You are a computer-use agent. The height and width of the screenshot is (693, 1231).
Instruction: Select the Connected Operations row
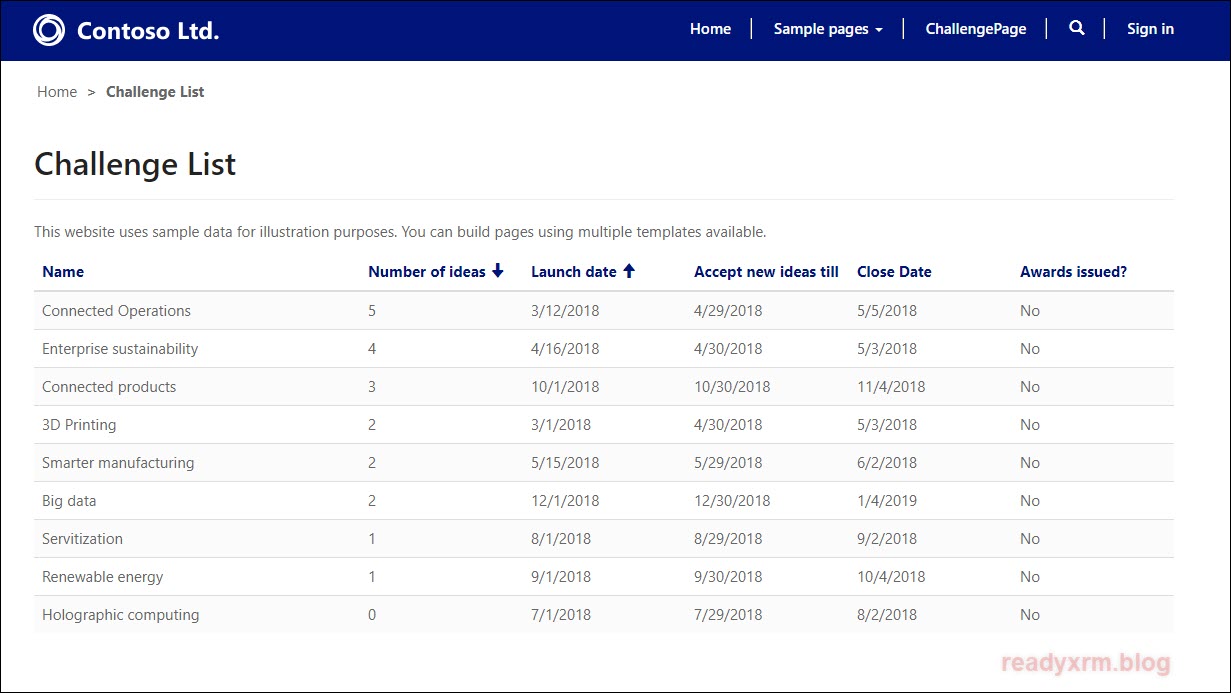(x=116, y=311)
